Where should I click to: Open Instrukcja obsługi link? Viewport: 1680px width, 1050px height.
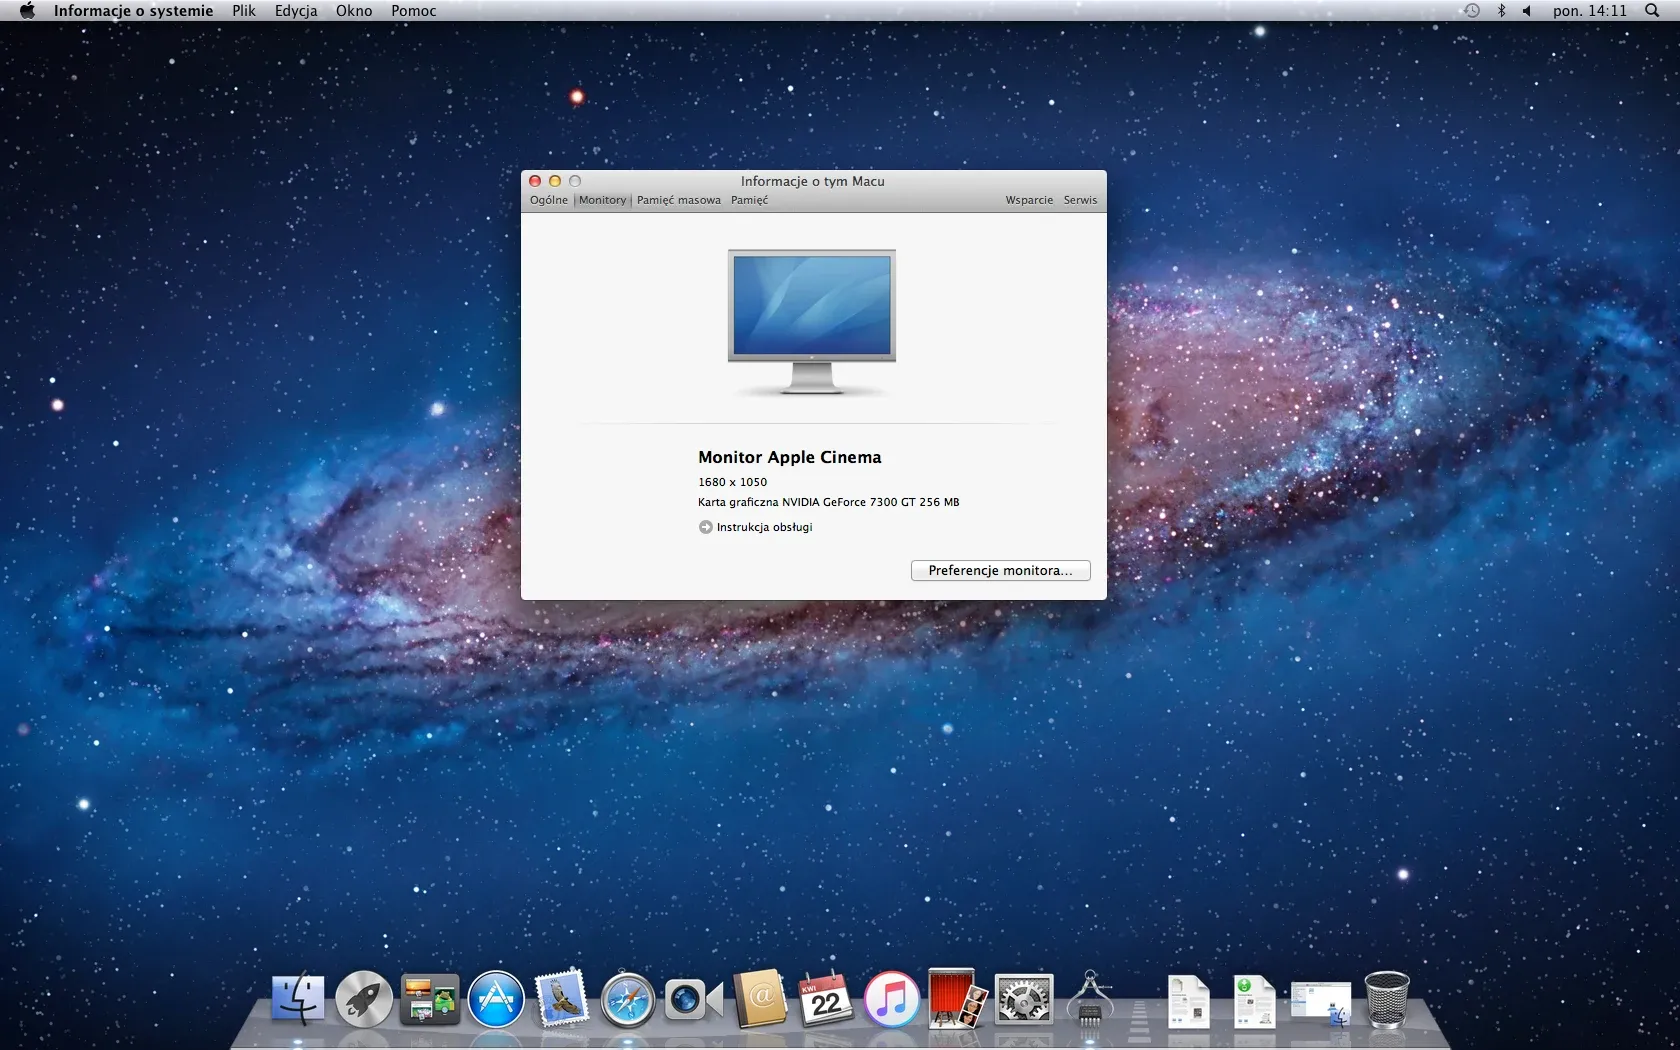pyautogui.click(x=764, y=527)
